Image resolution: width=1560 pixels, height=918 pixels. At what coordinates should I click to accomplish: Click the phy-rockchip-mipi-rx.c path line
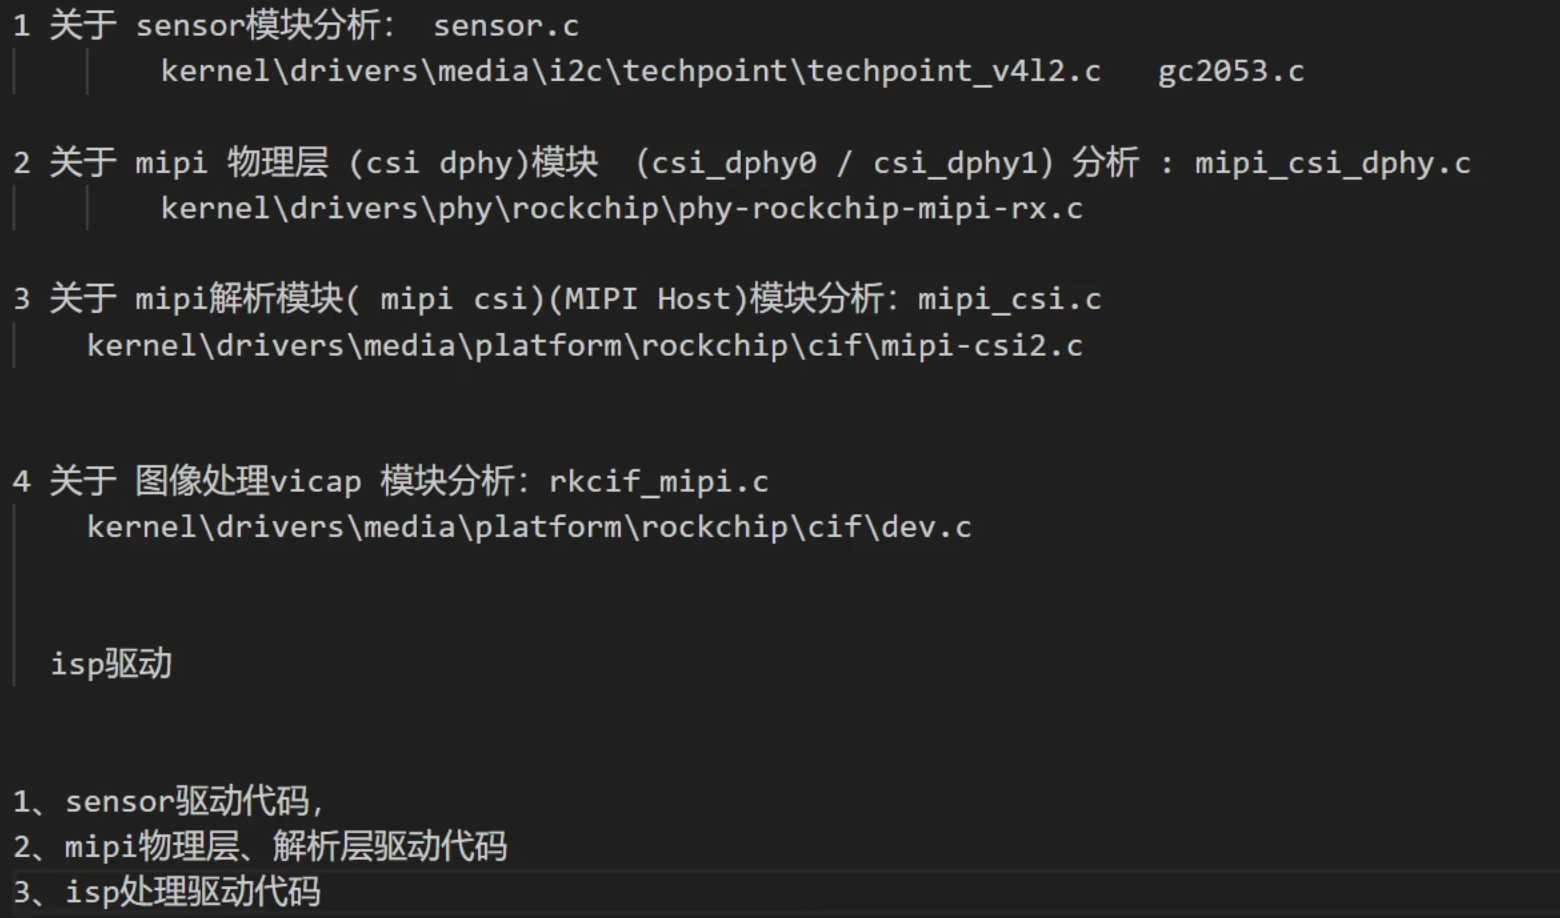tap(621, 208)
